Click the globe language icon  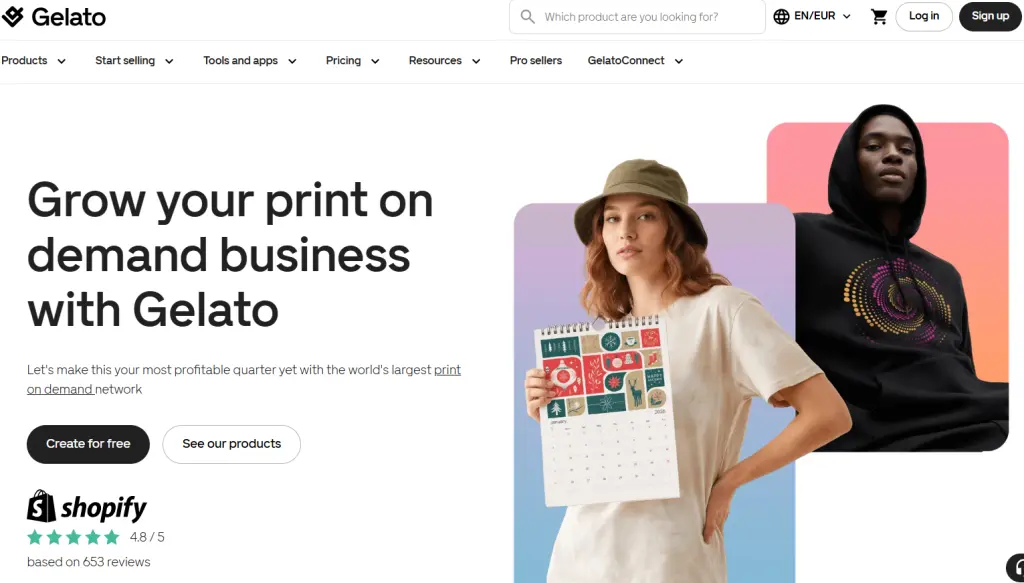[x=781, y=16]
